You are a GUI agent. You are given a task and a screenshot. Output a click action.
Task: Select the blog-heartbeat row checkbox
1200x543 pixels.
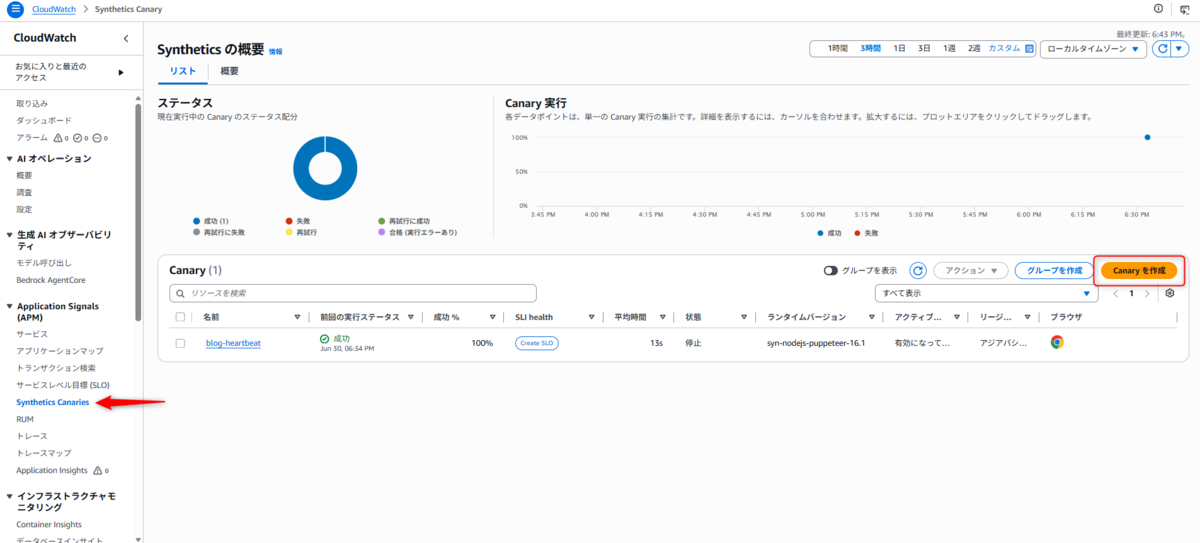pos(180,343)
